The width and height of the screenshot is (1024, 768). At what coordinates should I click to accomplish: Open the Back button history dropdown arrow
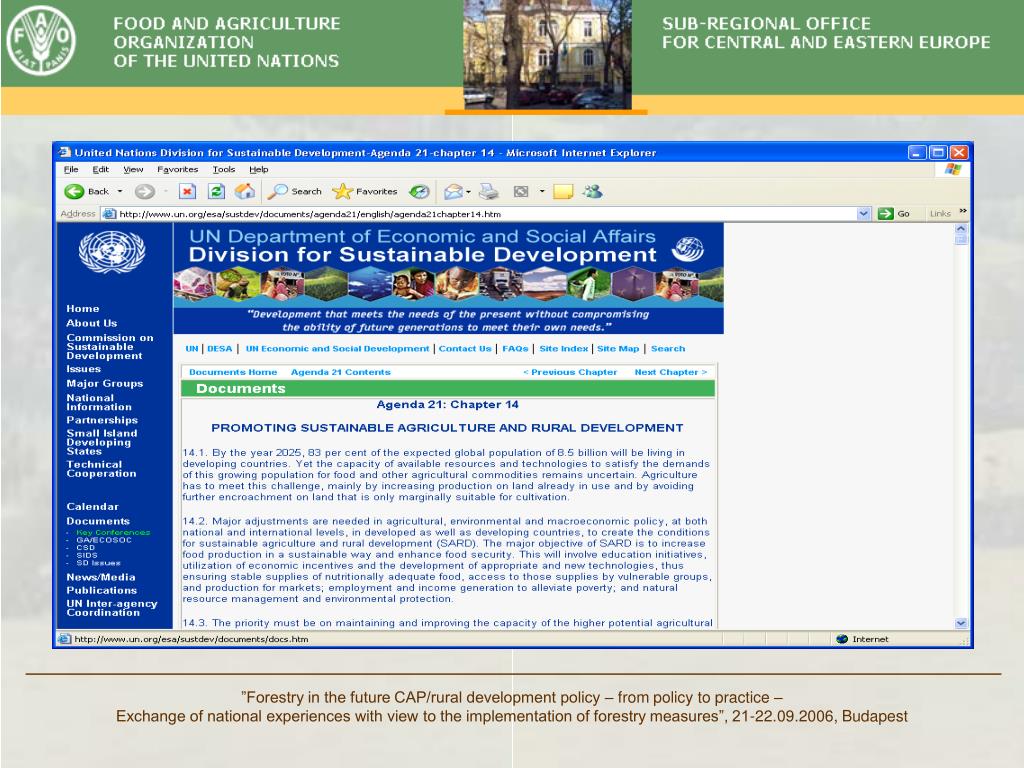point(120,191)
